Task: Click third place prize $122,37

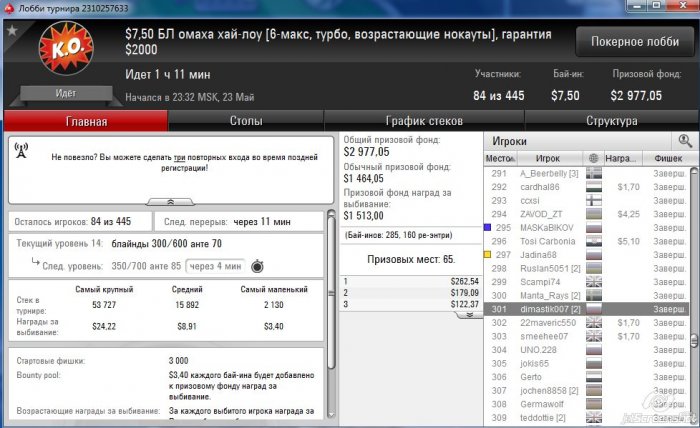Action: 464,304
